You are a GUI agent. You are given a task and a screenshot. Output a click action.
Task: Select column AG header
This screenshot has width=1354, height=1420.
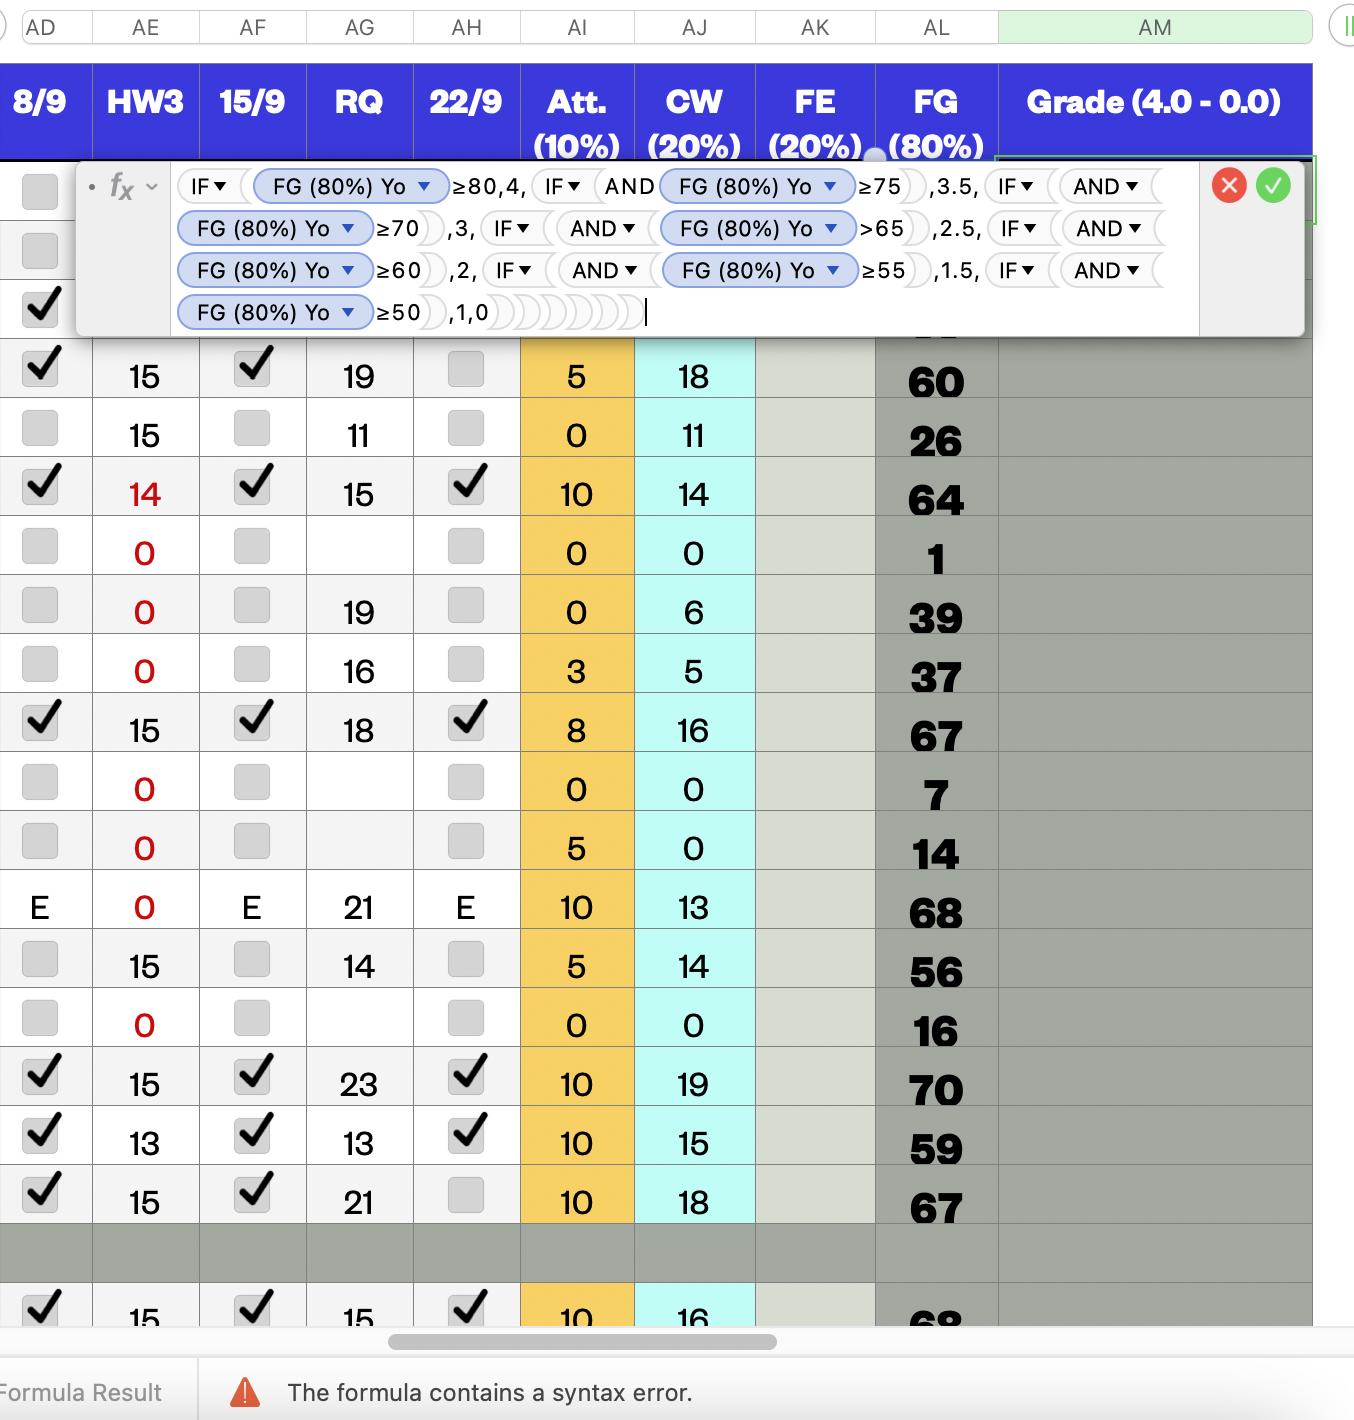click(360, 28)
